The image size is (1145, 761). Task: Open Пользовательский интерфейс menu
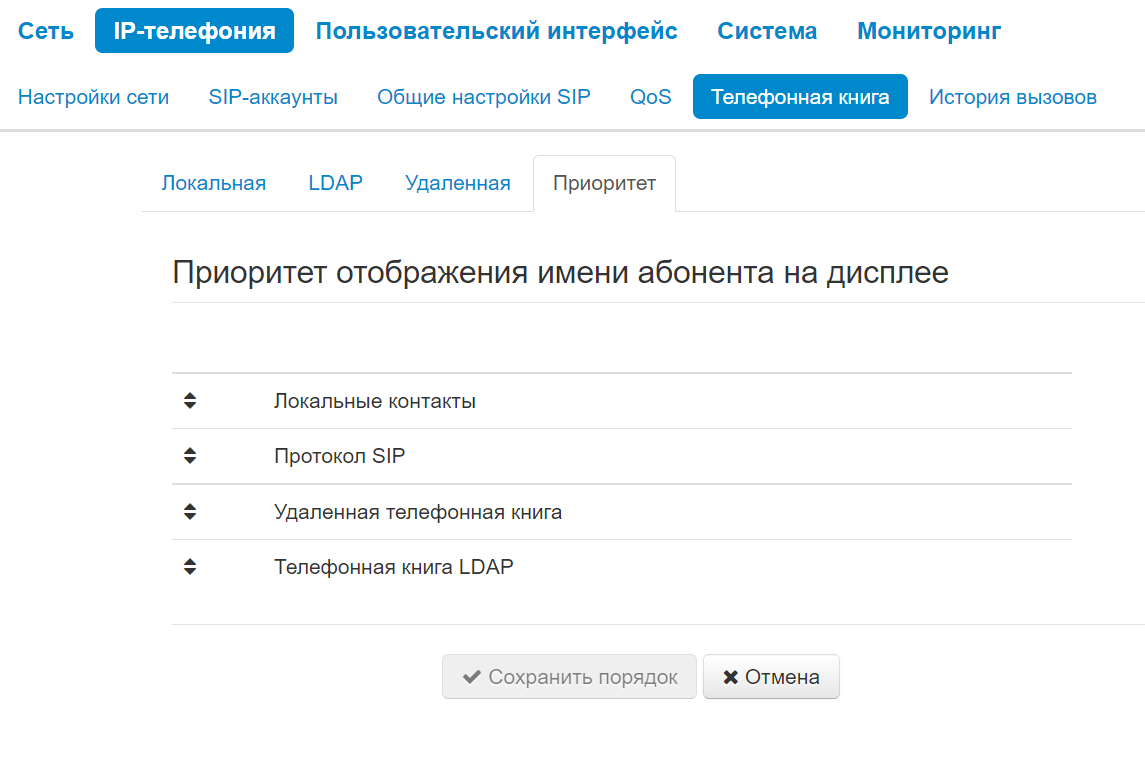[x=496, y=31]
